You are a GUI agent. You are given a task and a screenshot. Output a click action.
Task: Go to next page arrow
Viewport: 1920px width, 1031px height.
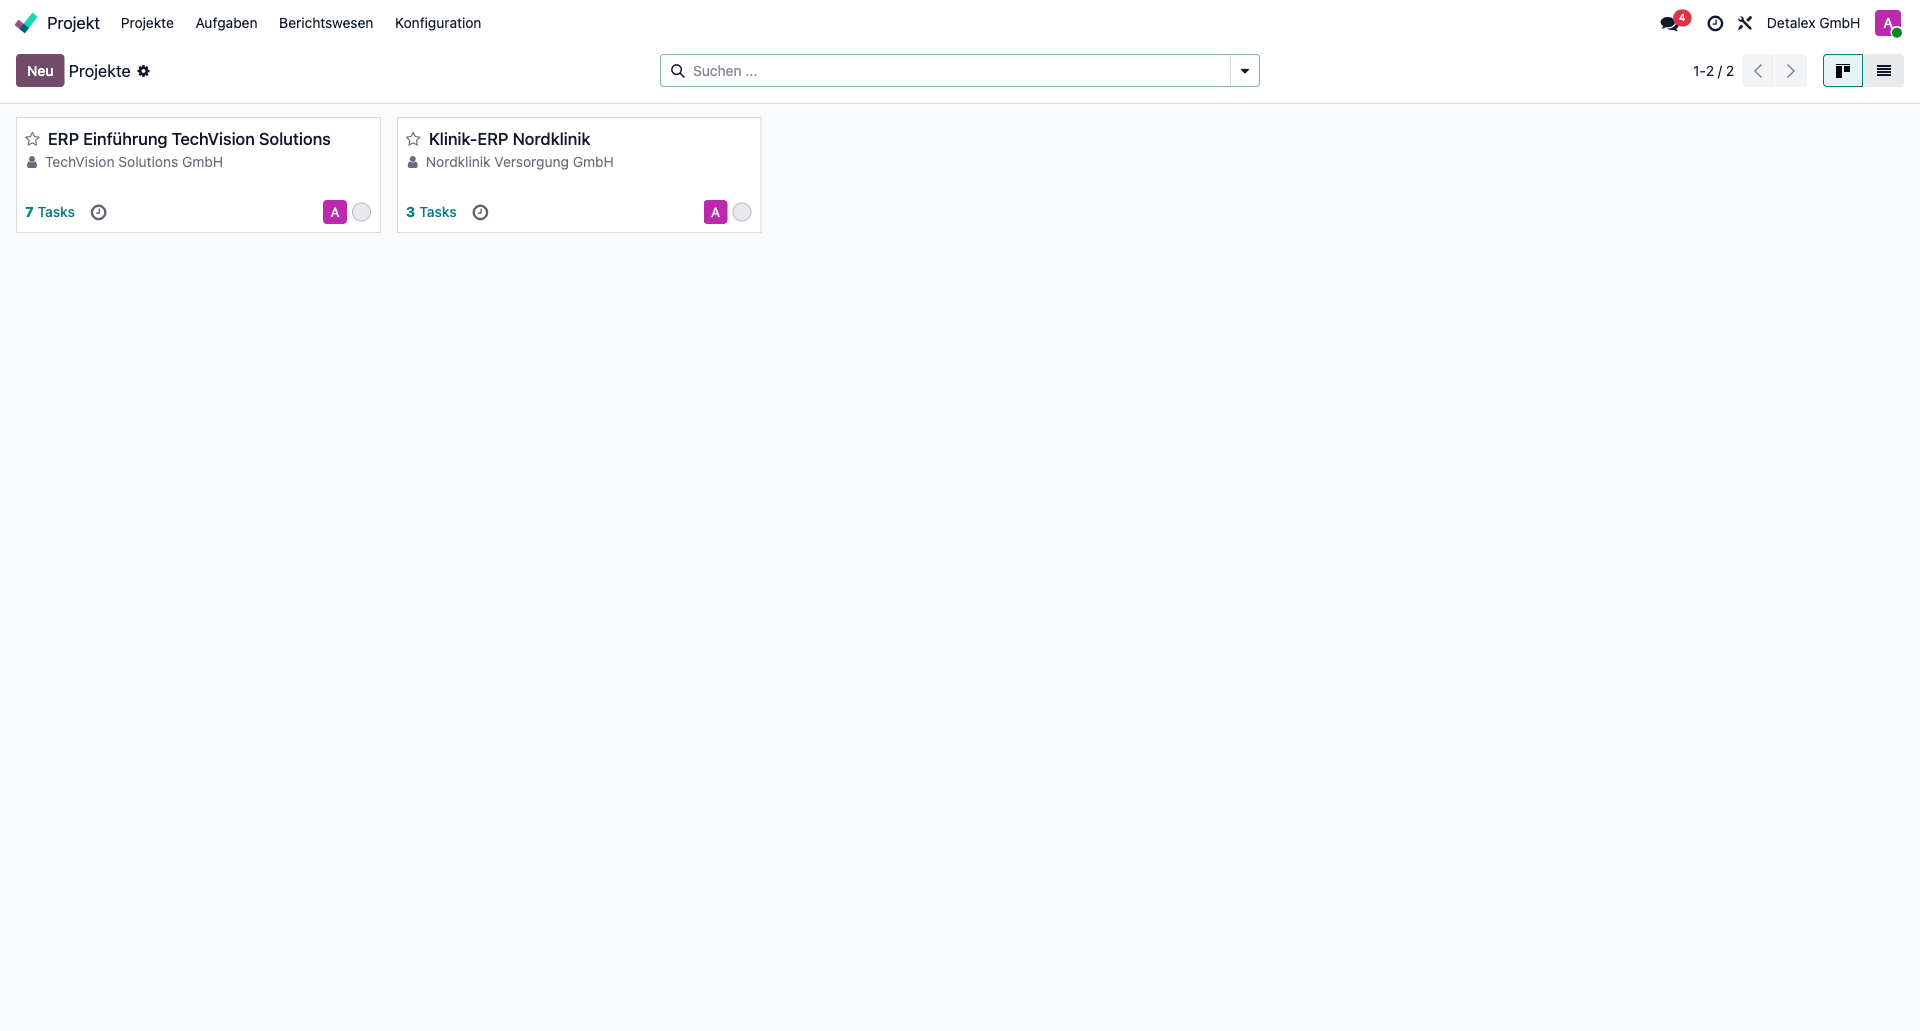[x=1791, y=71]
